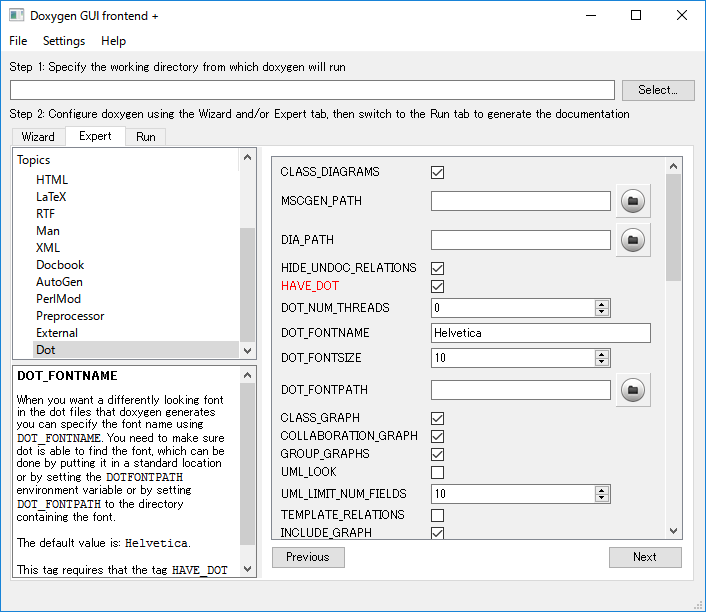The width and height of the screenshot is (706, 612).
Task: Click the red HAVE_DOT label
Action: [310, 286]
